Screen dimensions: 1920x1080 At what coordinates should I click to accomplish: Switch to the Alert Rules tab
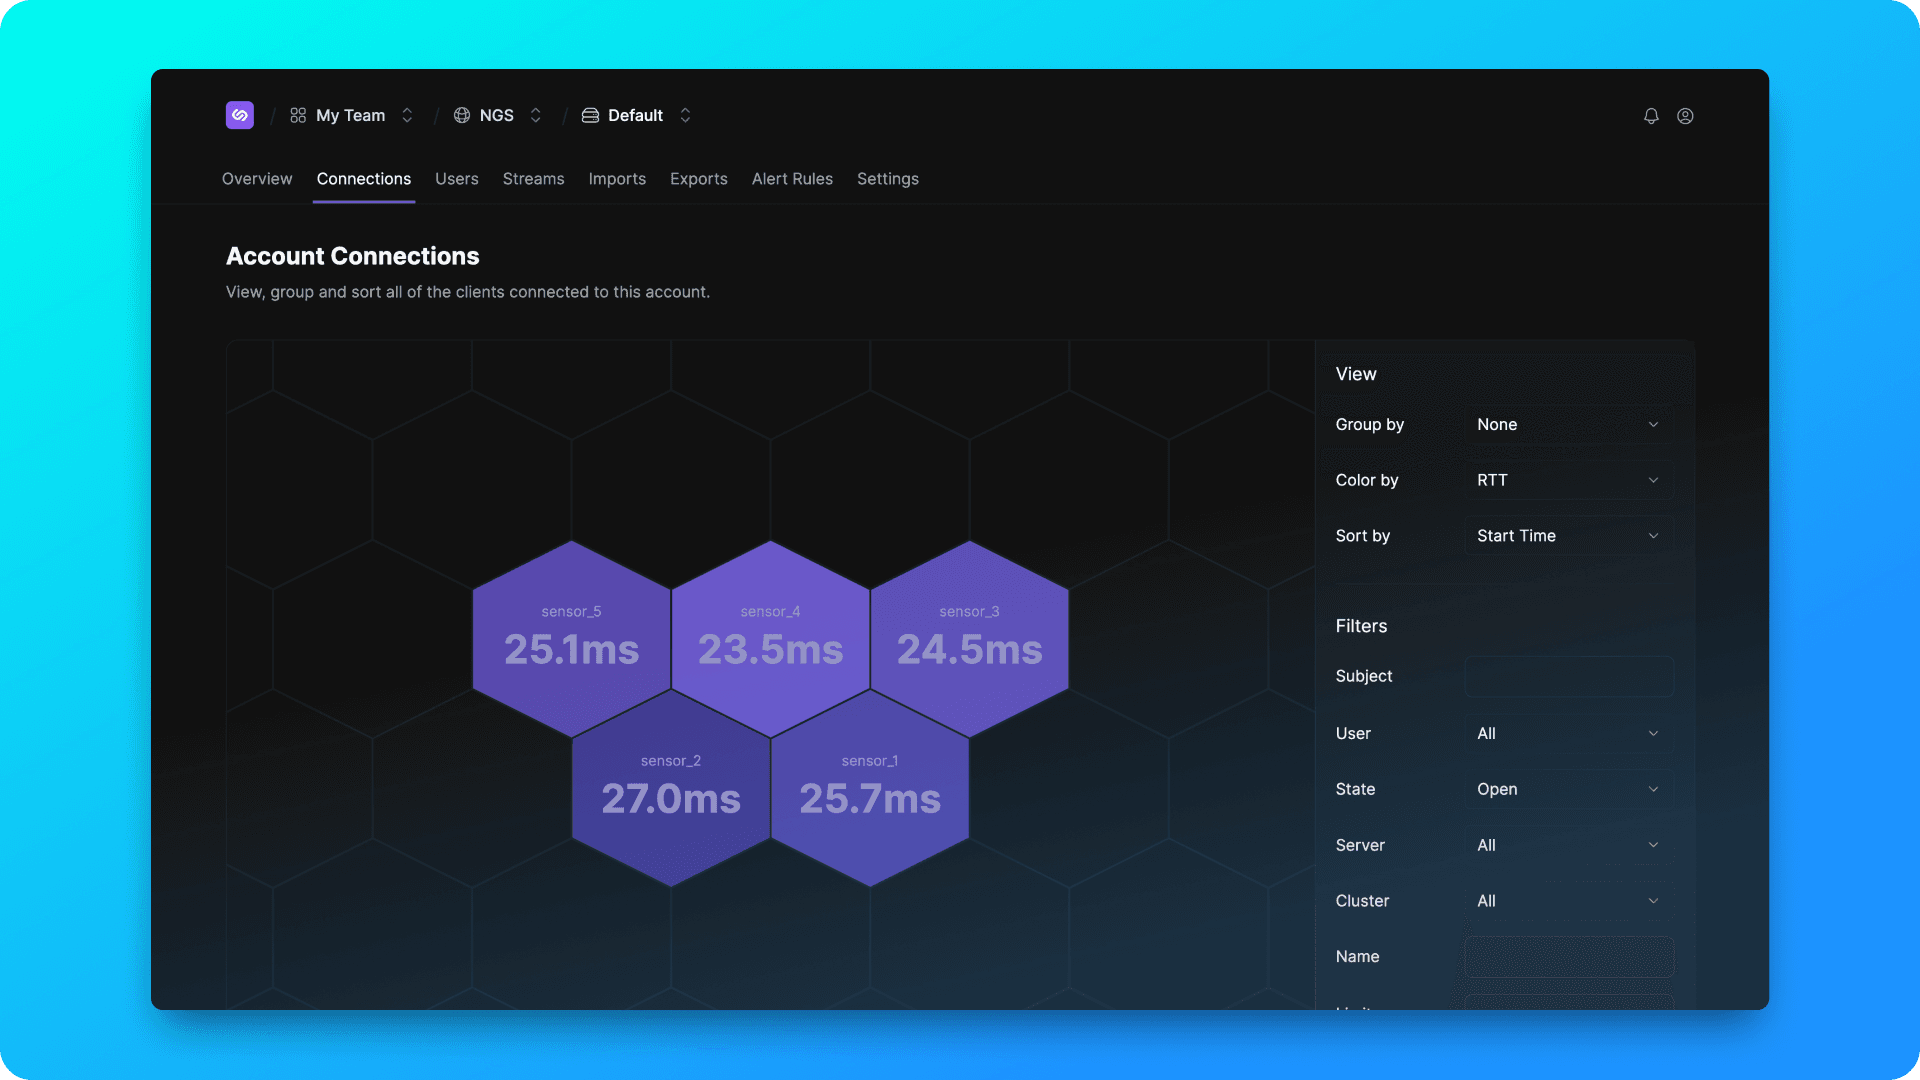[792, 179]
